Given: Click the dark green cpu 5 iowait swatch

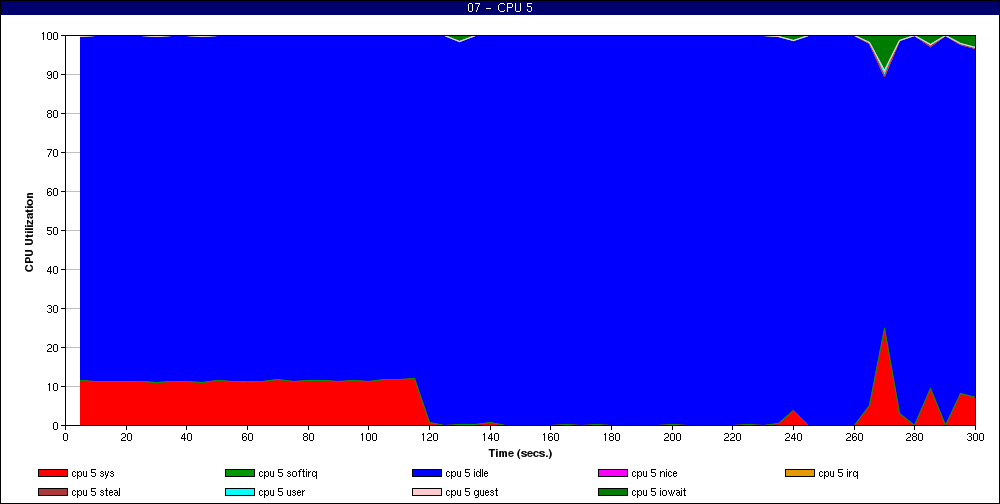Looking at the screenshot, I should [x=613, y=492].
